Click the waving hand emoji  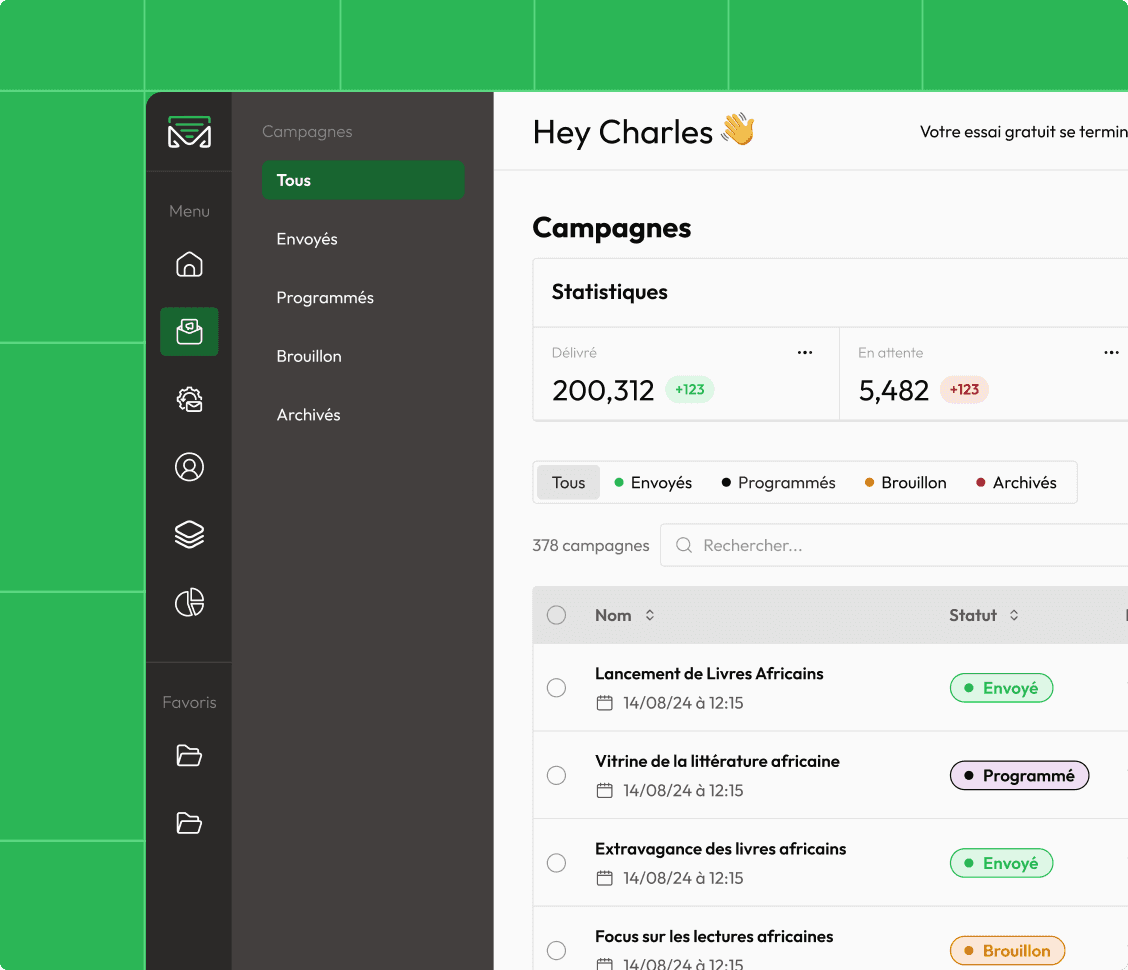(x=738, y=130)
